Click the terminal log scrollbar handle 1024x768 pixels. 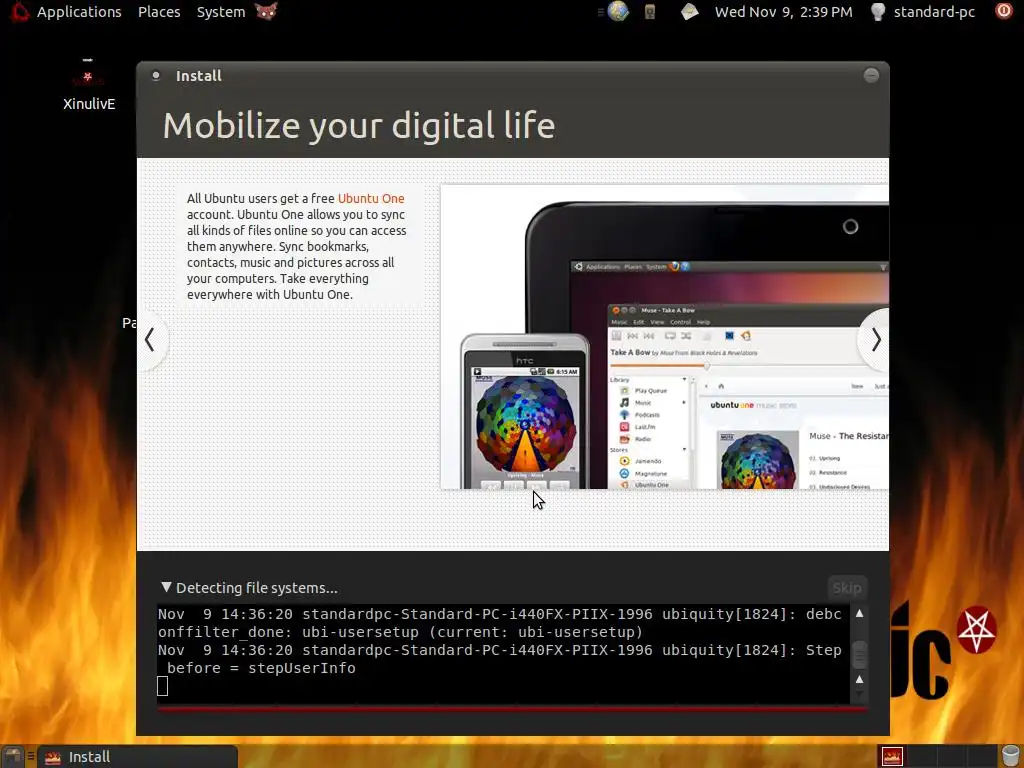(859, 654)
